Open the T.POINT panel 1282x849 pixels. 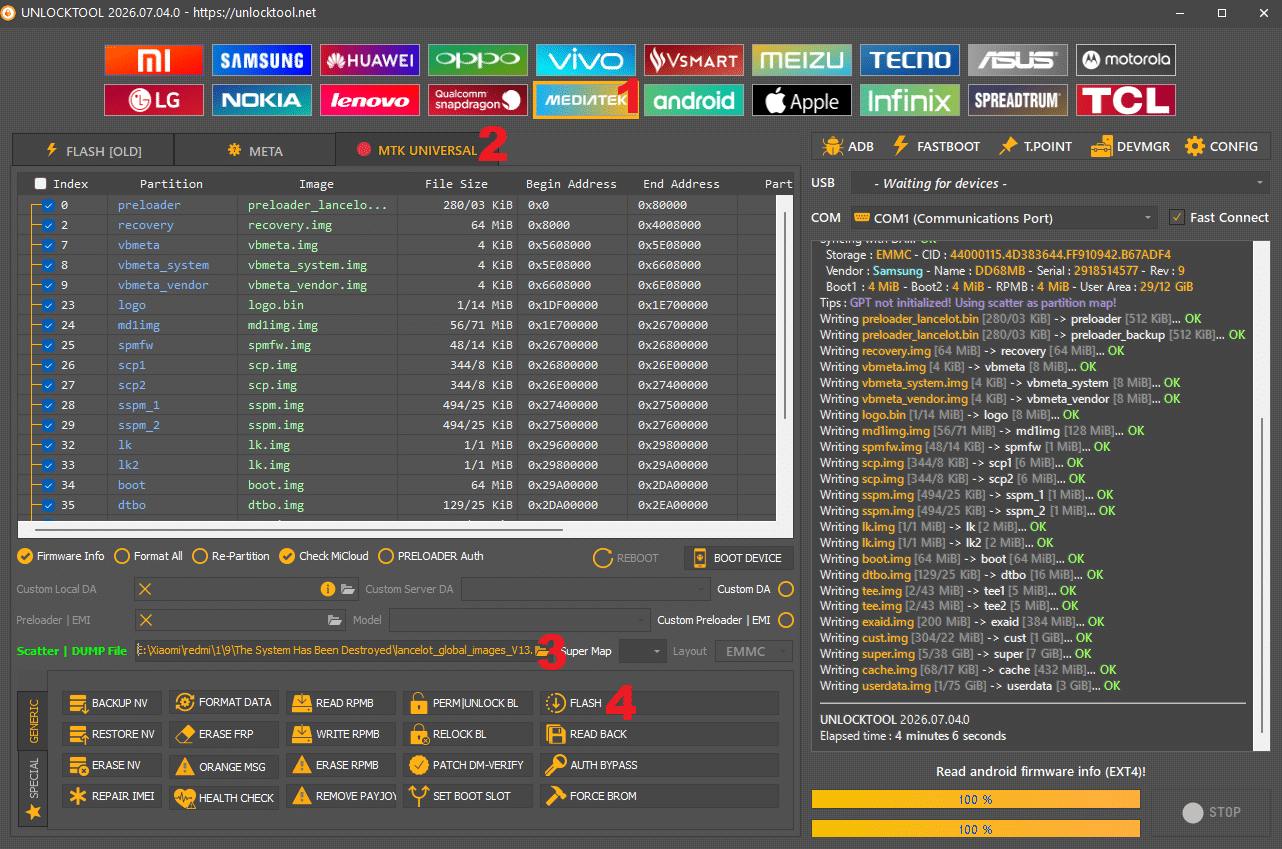pyautogui.click(x=1036, y=146)
